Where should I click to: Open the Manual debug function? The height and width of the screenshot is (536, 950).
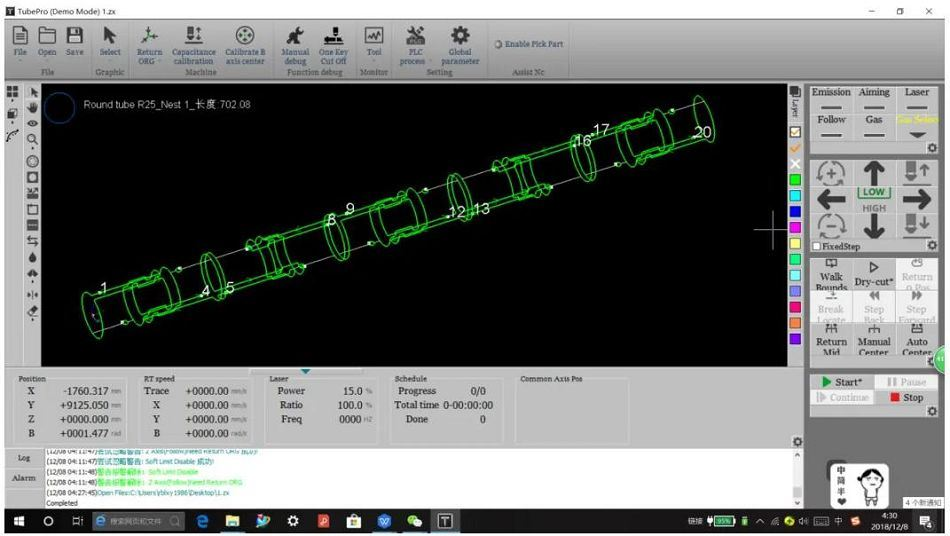pyautogui.click(x=295, y=45)
